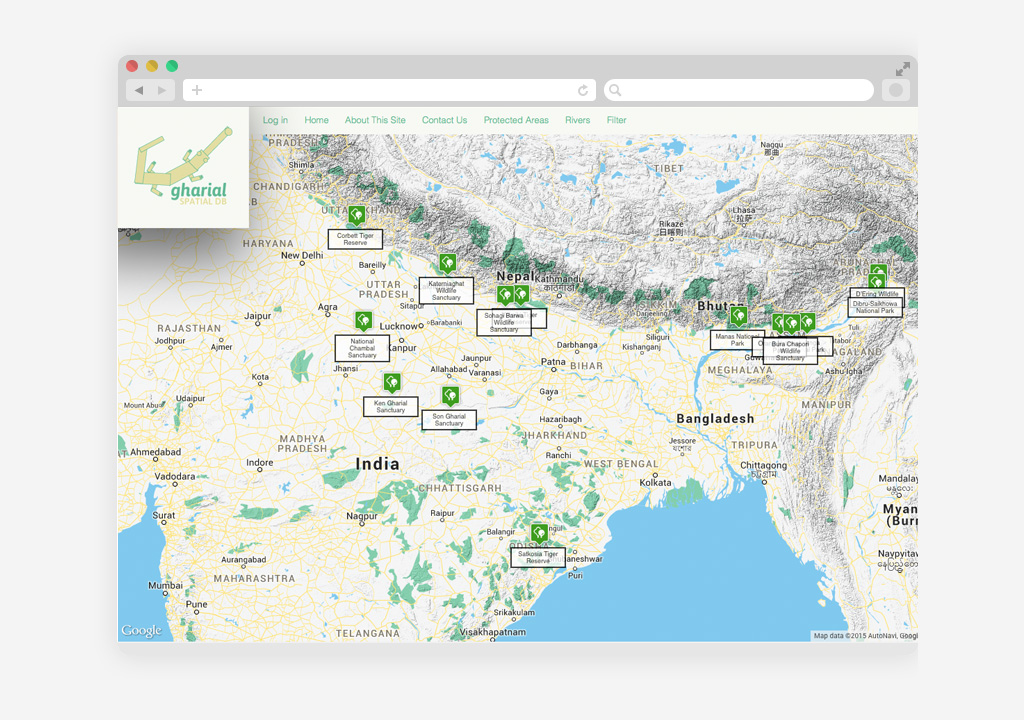Click the Son Gharial Sanctuary label

point(449,419)
